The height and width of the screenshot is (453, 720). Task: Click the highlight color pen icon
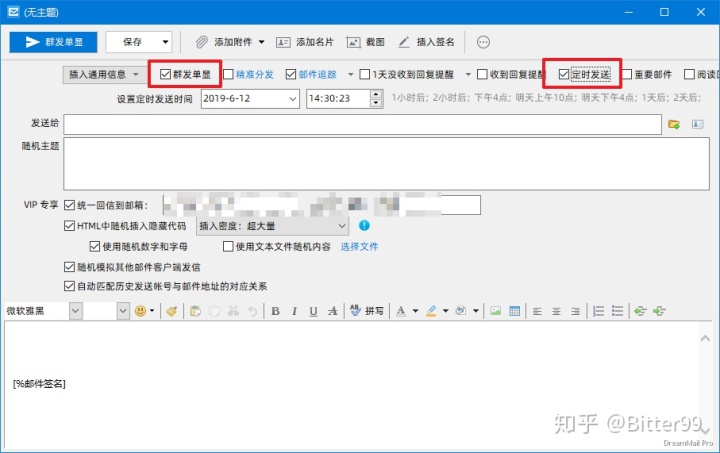[x=431, y=311]
